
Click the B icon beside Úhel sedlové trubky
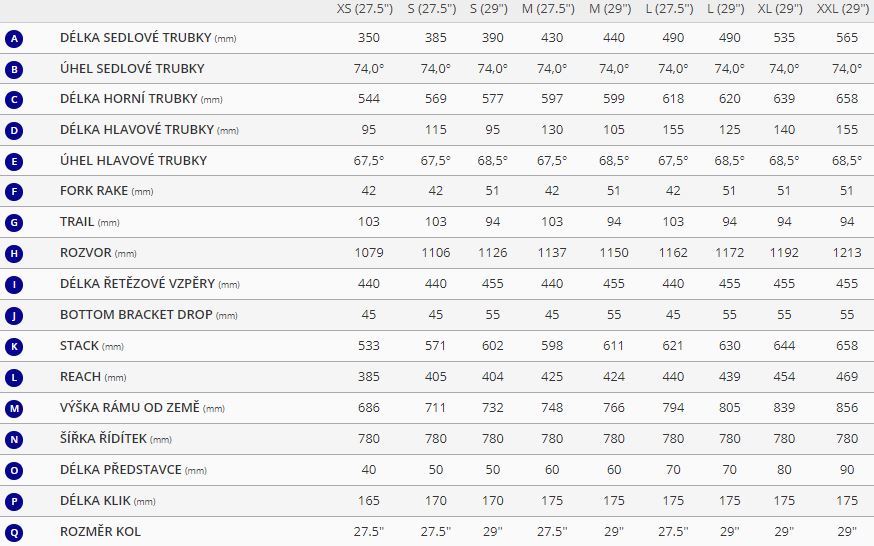(x=14, y=70)
